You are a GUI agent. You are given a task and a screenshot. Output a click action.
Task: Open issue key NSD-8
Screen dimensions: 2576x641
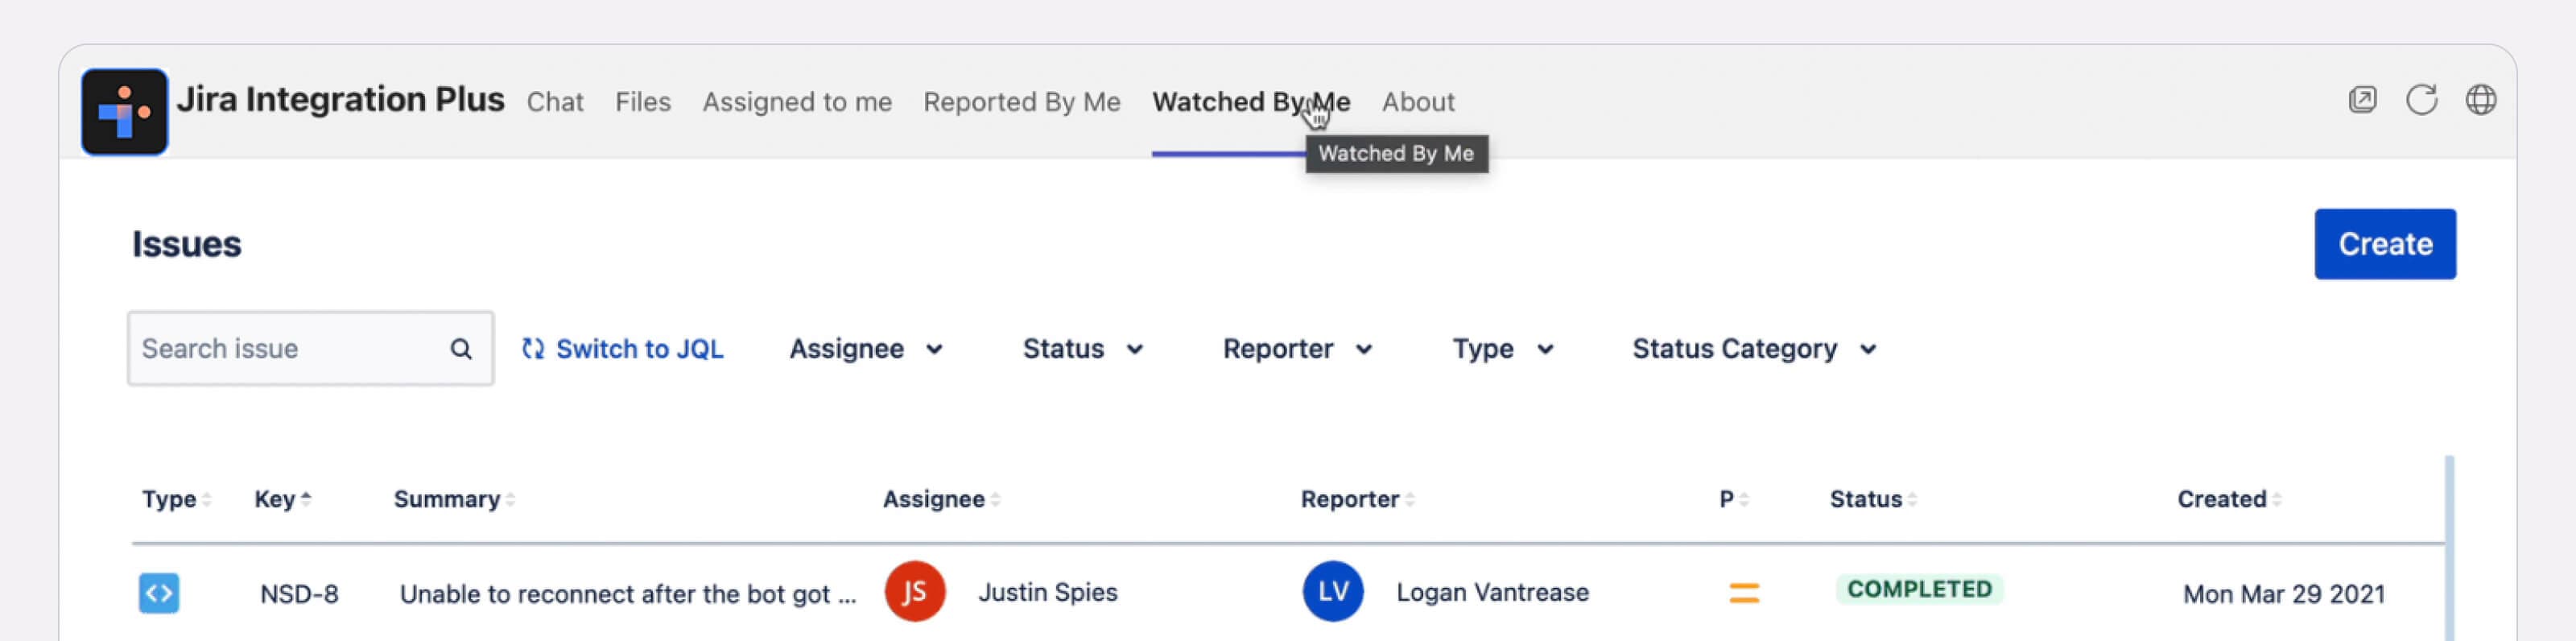click(299, 594)
